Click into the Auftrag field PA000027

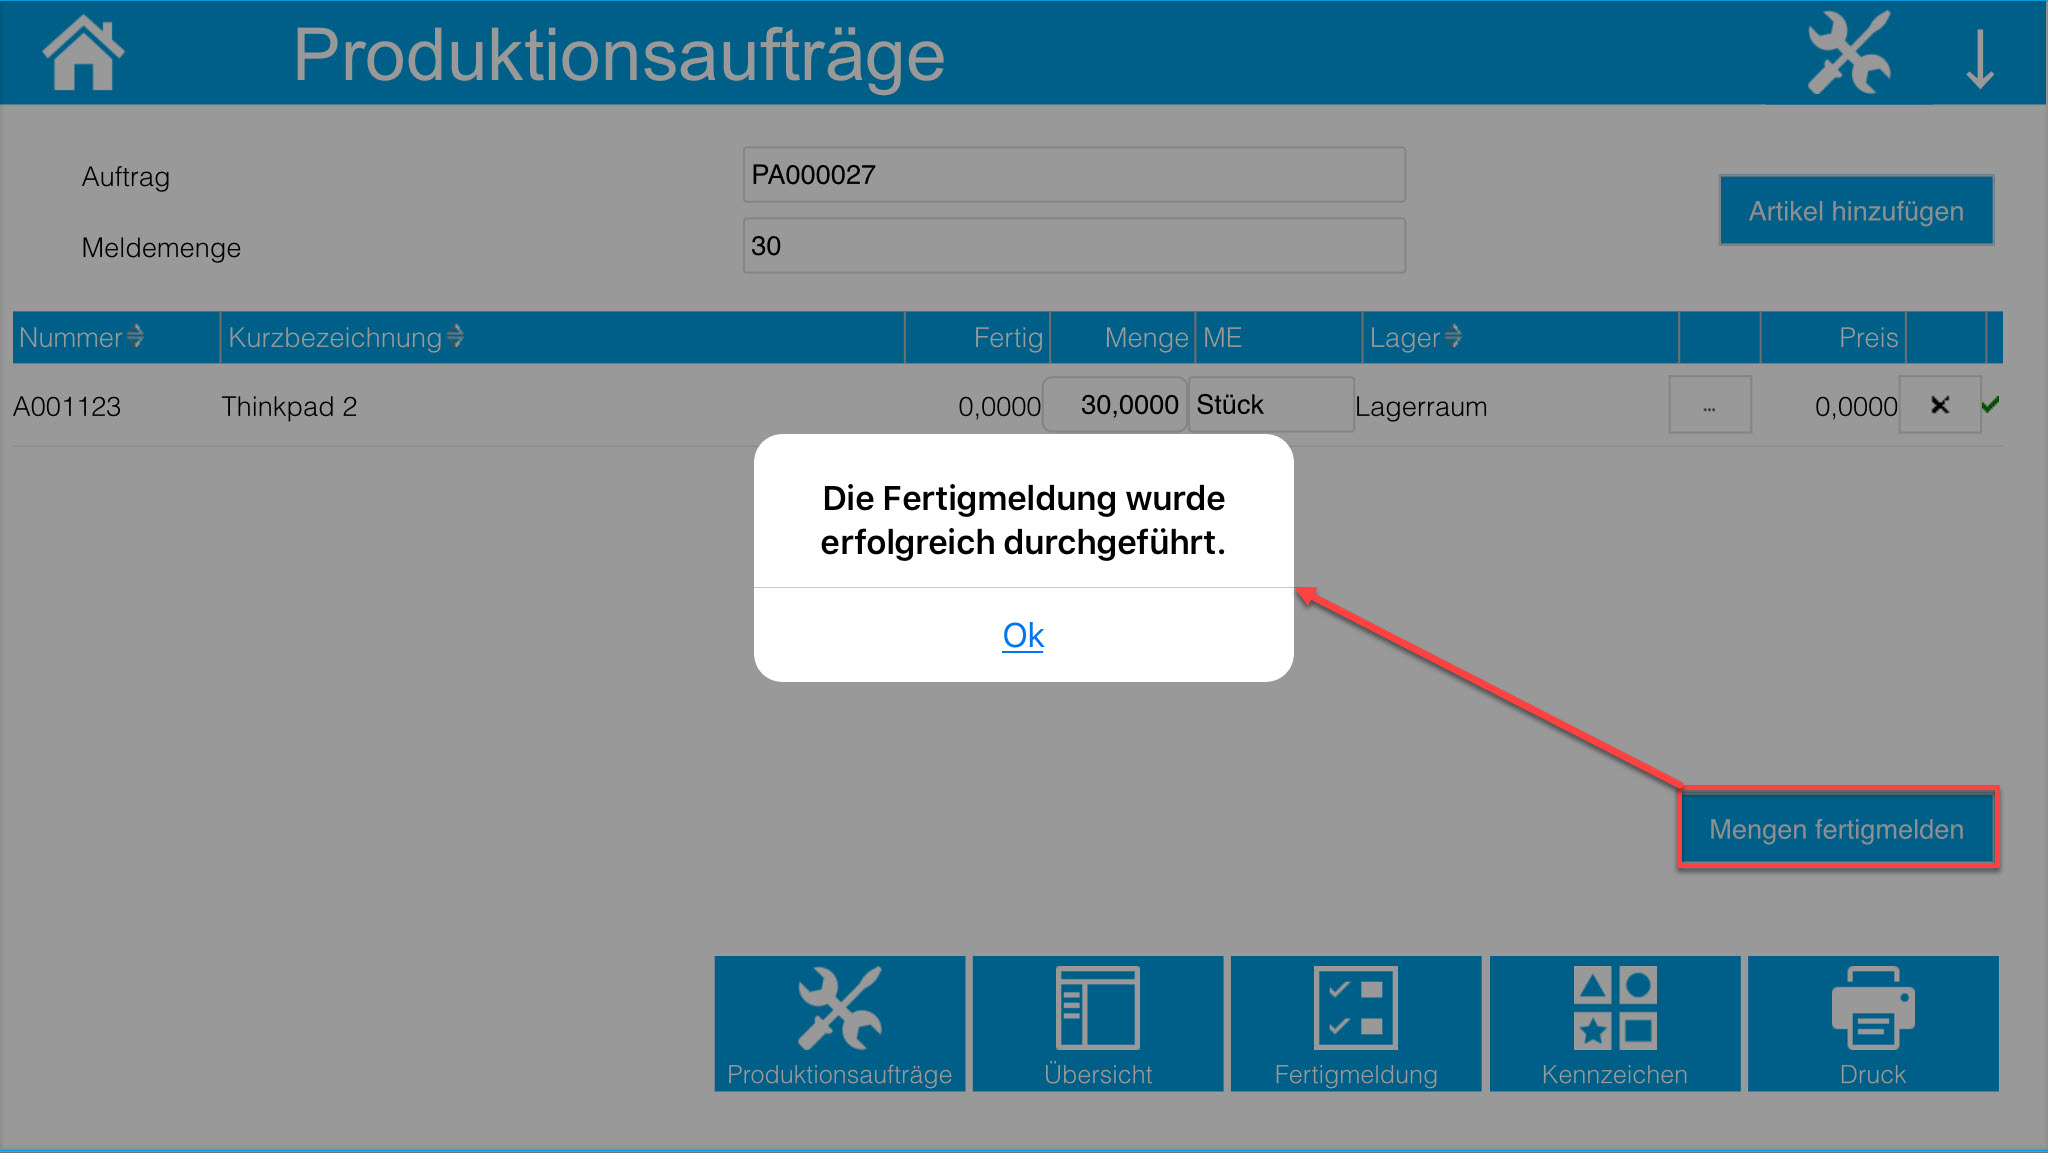[x=1073, y=175]
